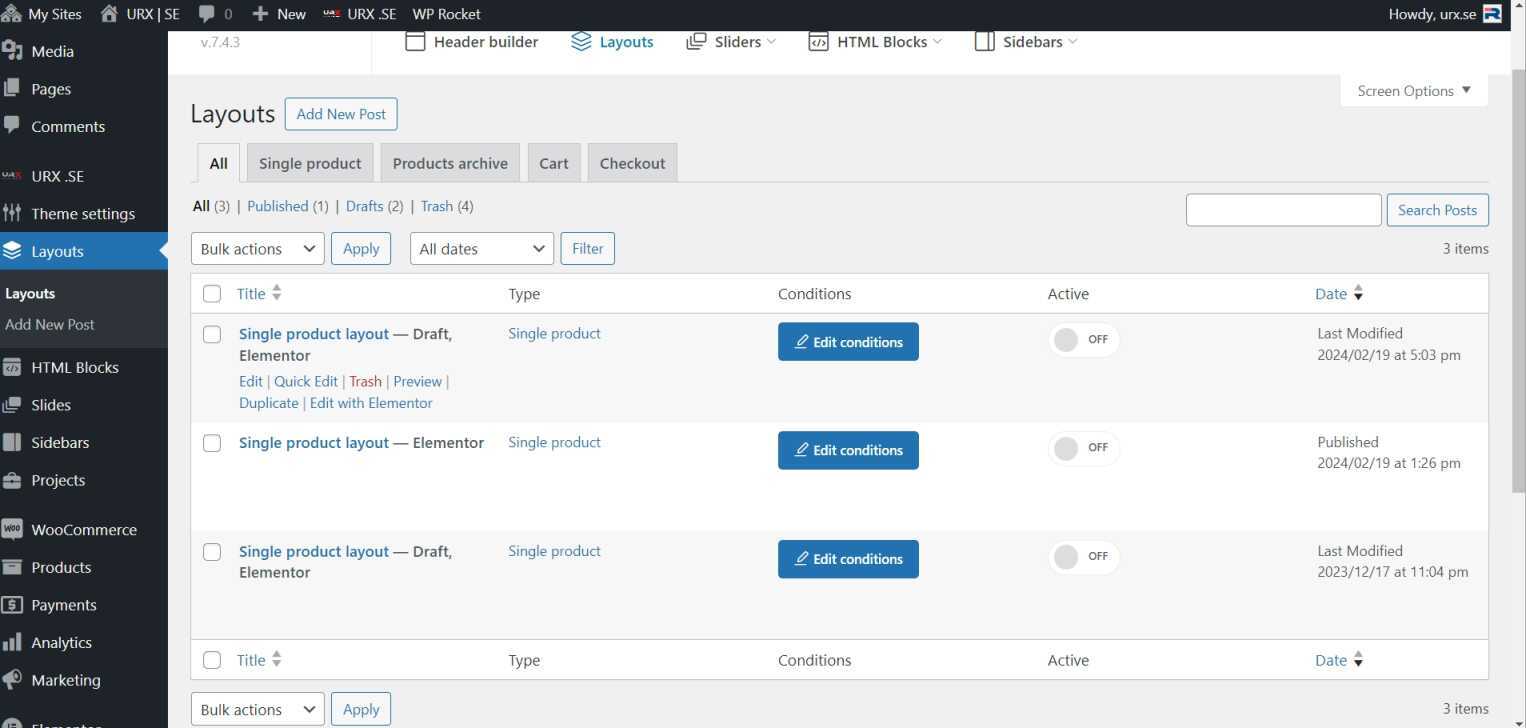Click the Add New Post button
This screenshot has width=1526, height=728.
pos(341,114)
